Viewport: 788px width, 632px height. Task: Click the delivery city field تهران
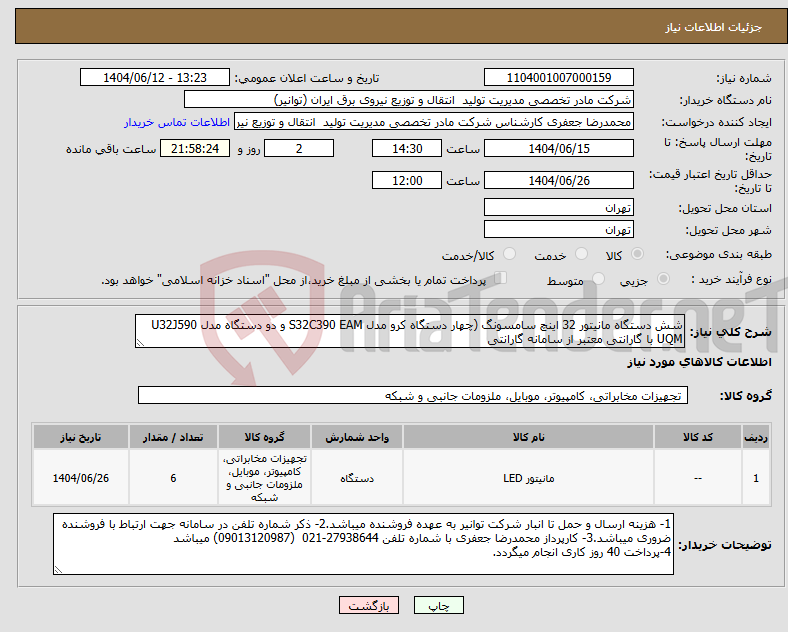(558, 230)
